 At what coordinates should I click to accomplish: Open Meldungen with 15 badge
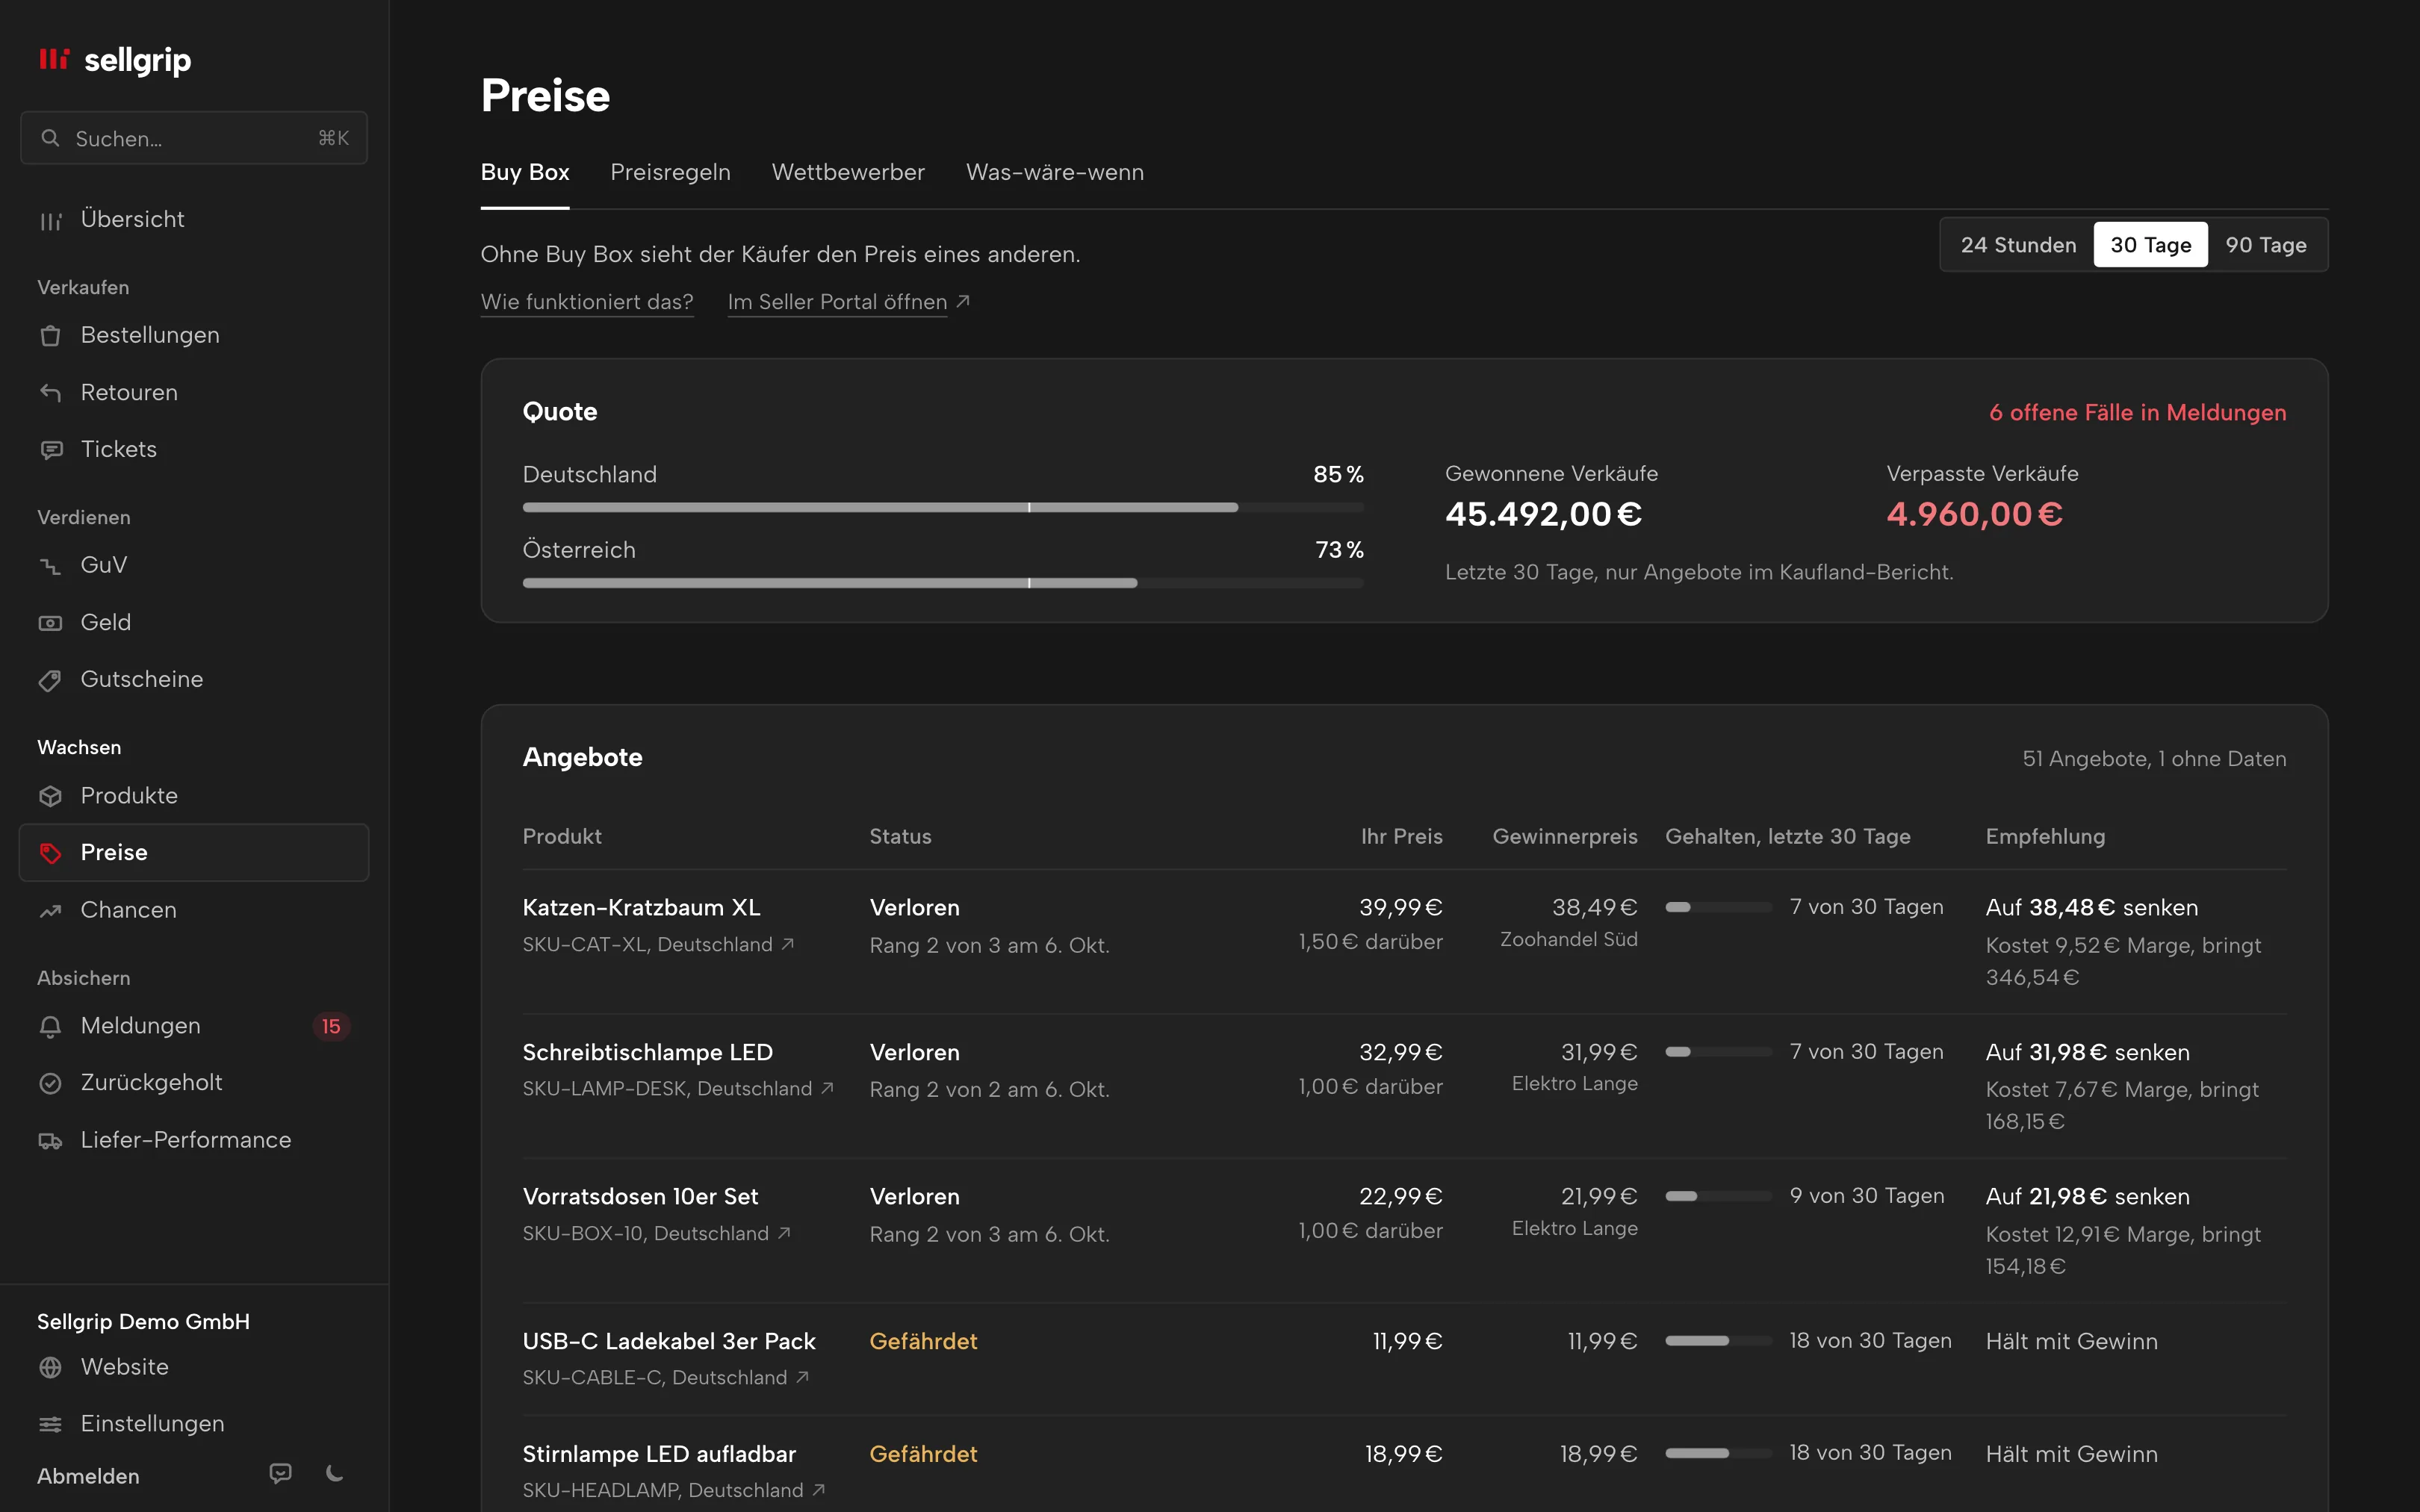[x=194, y=1026]
